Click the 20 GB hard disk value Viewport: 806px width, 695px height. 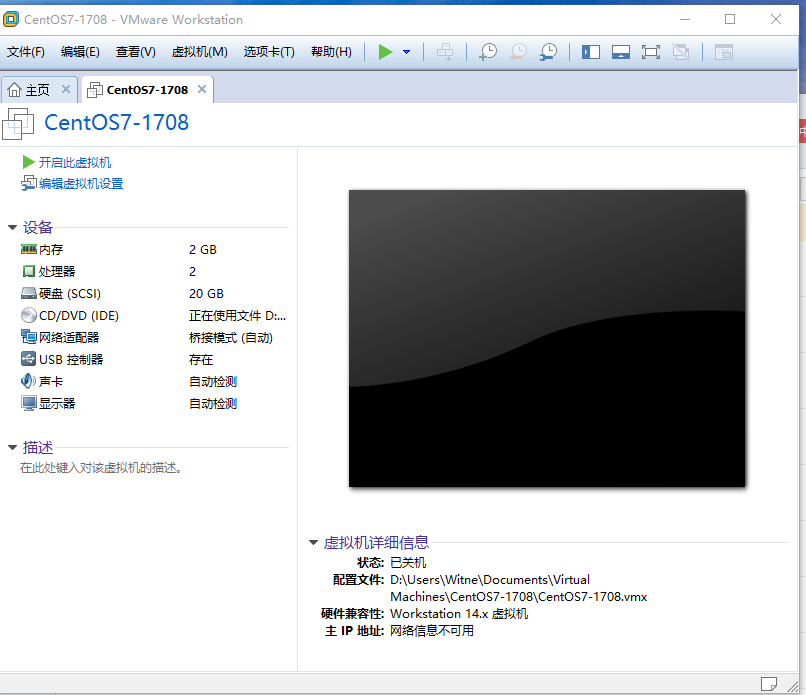(x=207, y=294)
